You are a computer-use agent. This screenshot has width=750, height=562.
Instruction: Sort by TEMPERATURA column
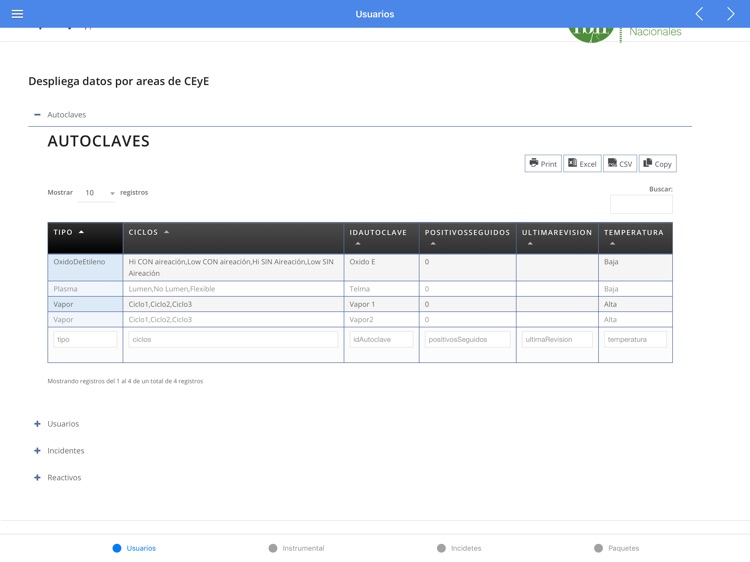pos(636,238)
